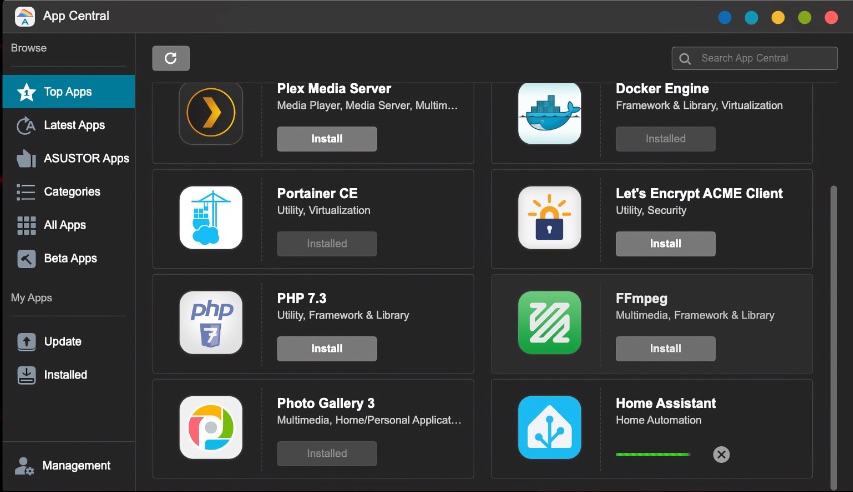Click the blue window control dot
Image resolution: width=853 pixels, height=492 pixels.
coord(725,17)
